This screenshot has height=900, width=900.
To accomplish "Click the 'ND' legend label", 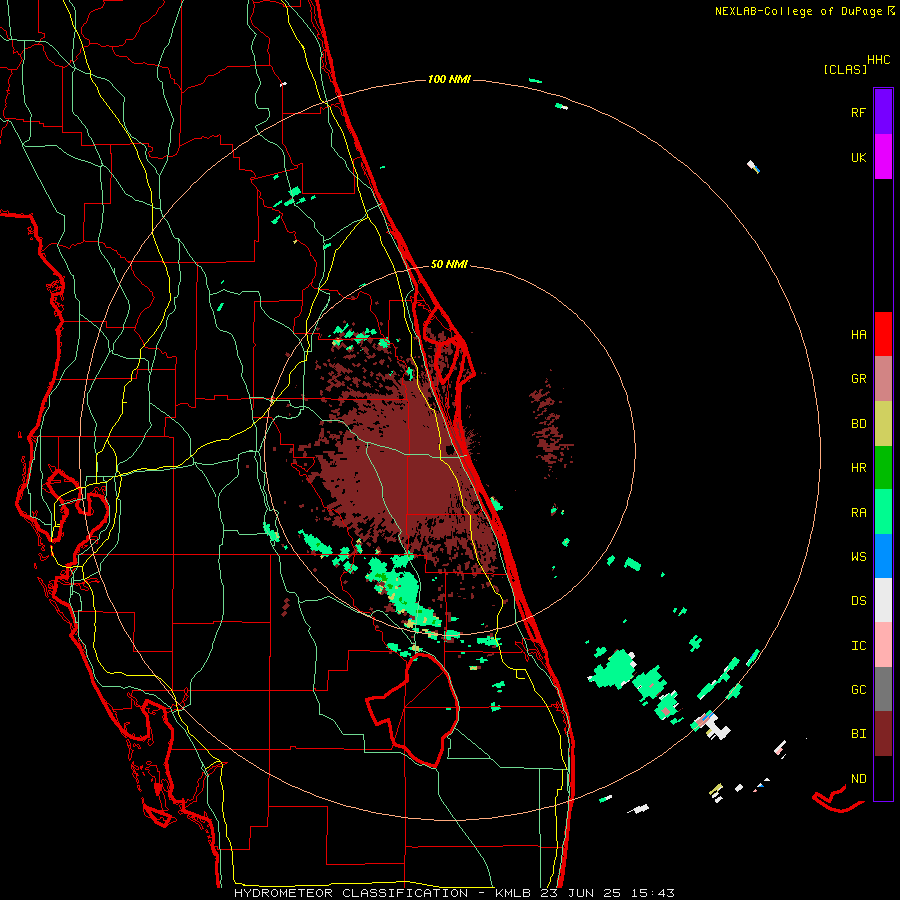I will tap(858, 779).
